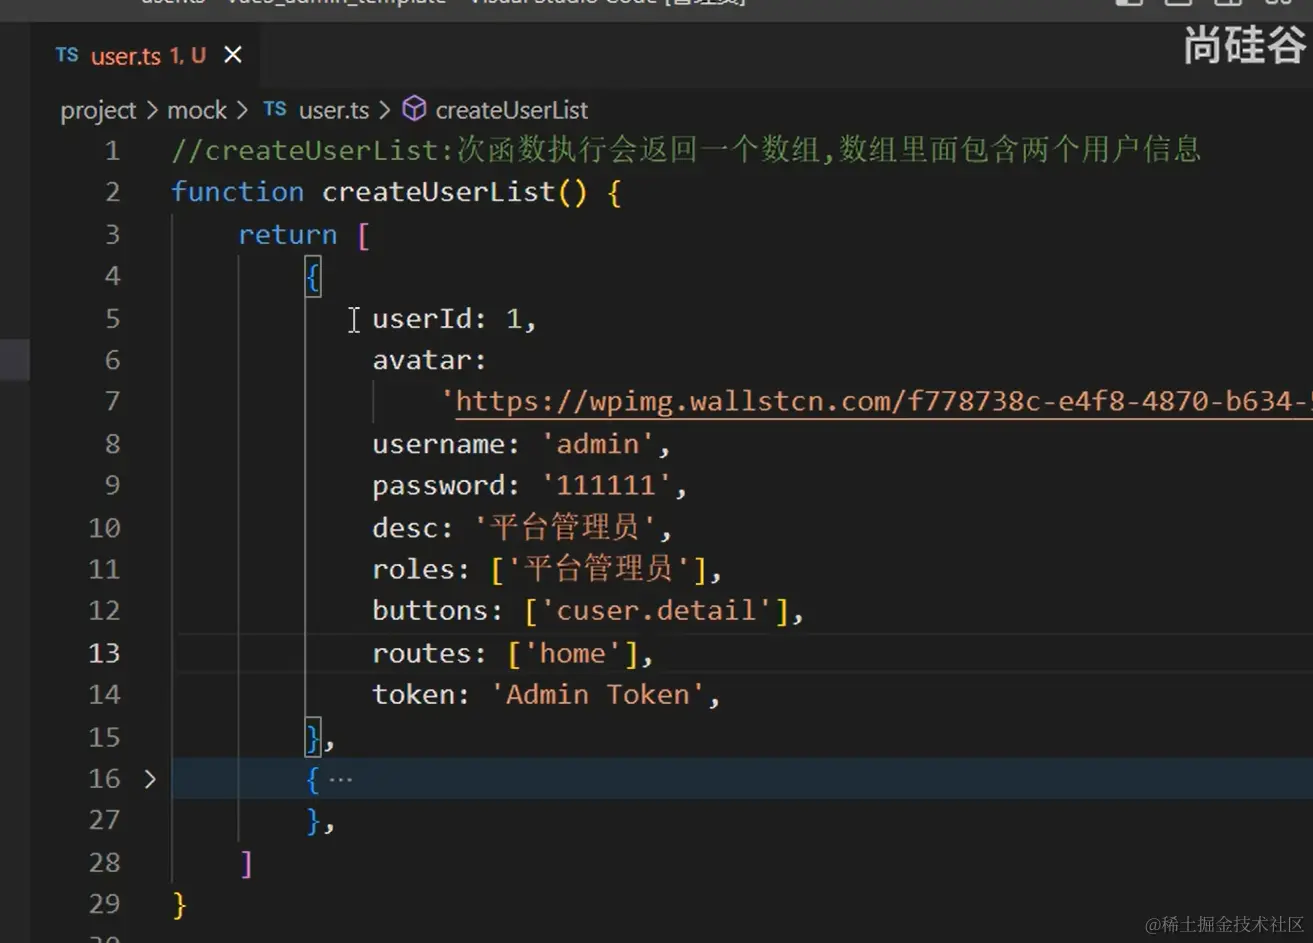The height and width of the screenshot is (943, 1313).
Task: Click the buttons property key
Action: tap(430, 611)
